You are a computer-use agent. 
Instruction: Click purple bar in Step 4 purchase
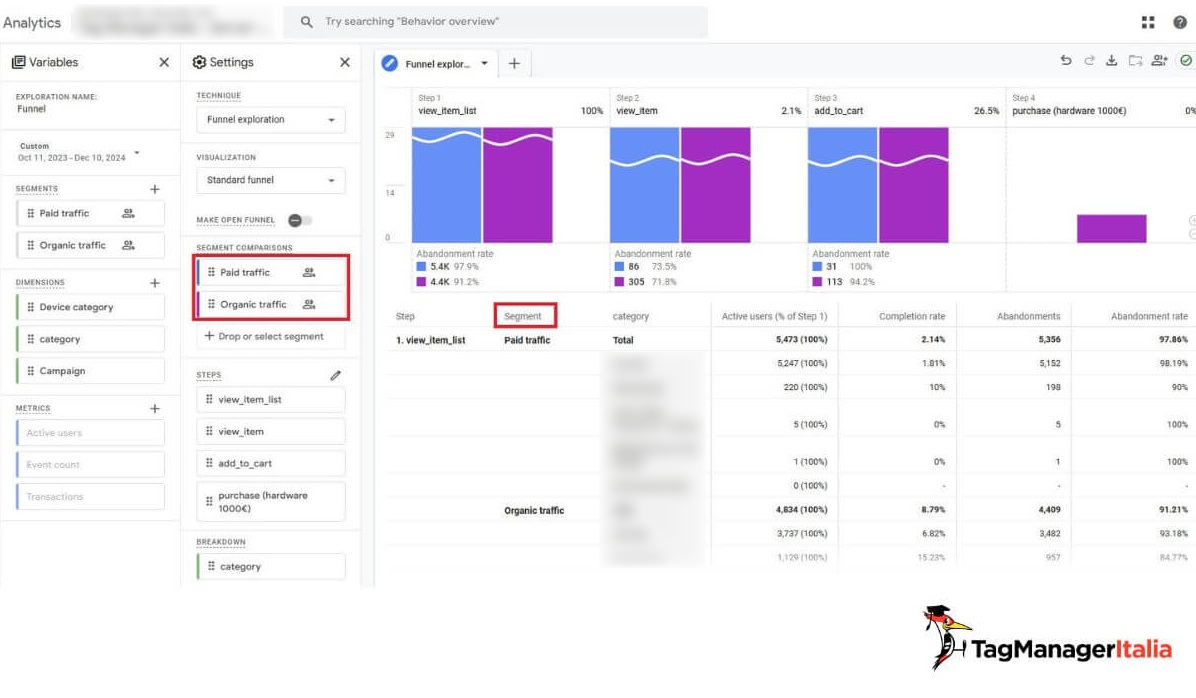(x=1111, y=229)
